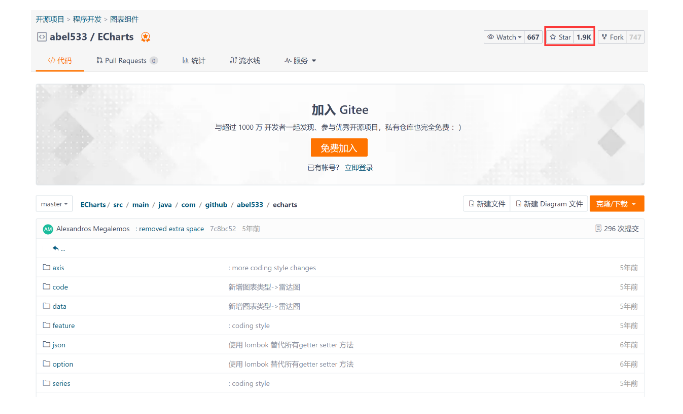Click 程序开发 in the top breadcrumb
Image resolution: width=683 pixels, height=414 pixels.
tap(87, 19)
